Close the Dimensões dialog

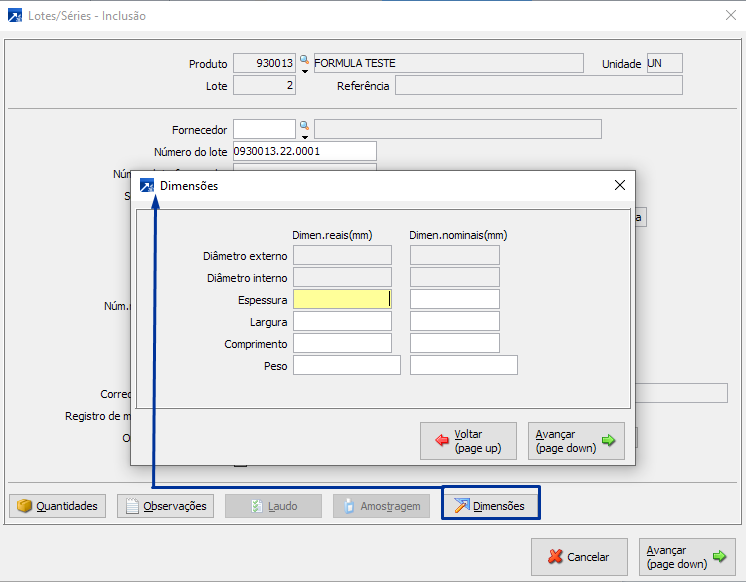click(x=620, y=185)
